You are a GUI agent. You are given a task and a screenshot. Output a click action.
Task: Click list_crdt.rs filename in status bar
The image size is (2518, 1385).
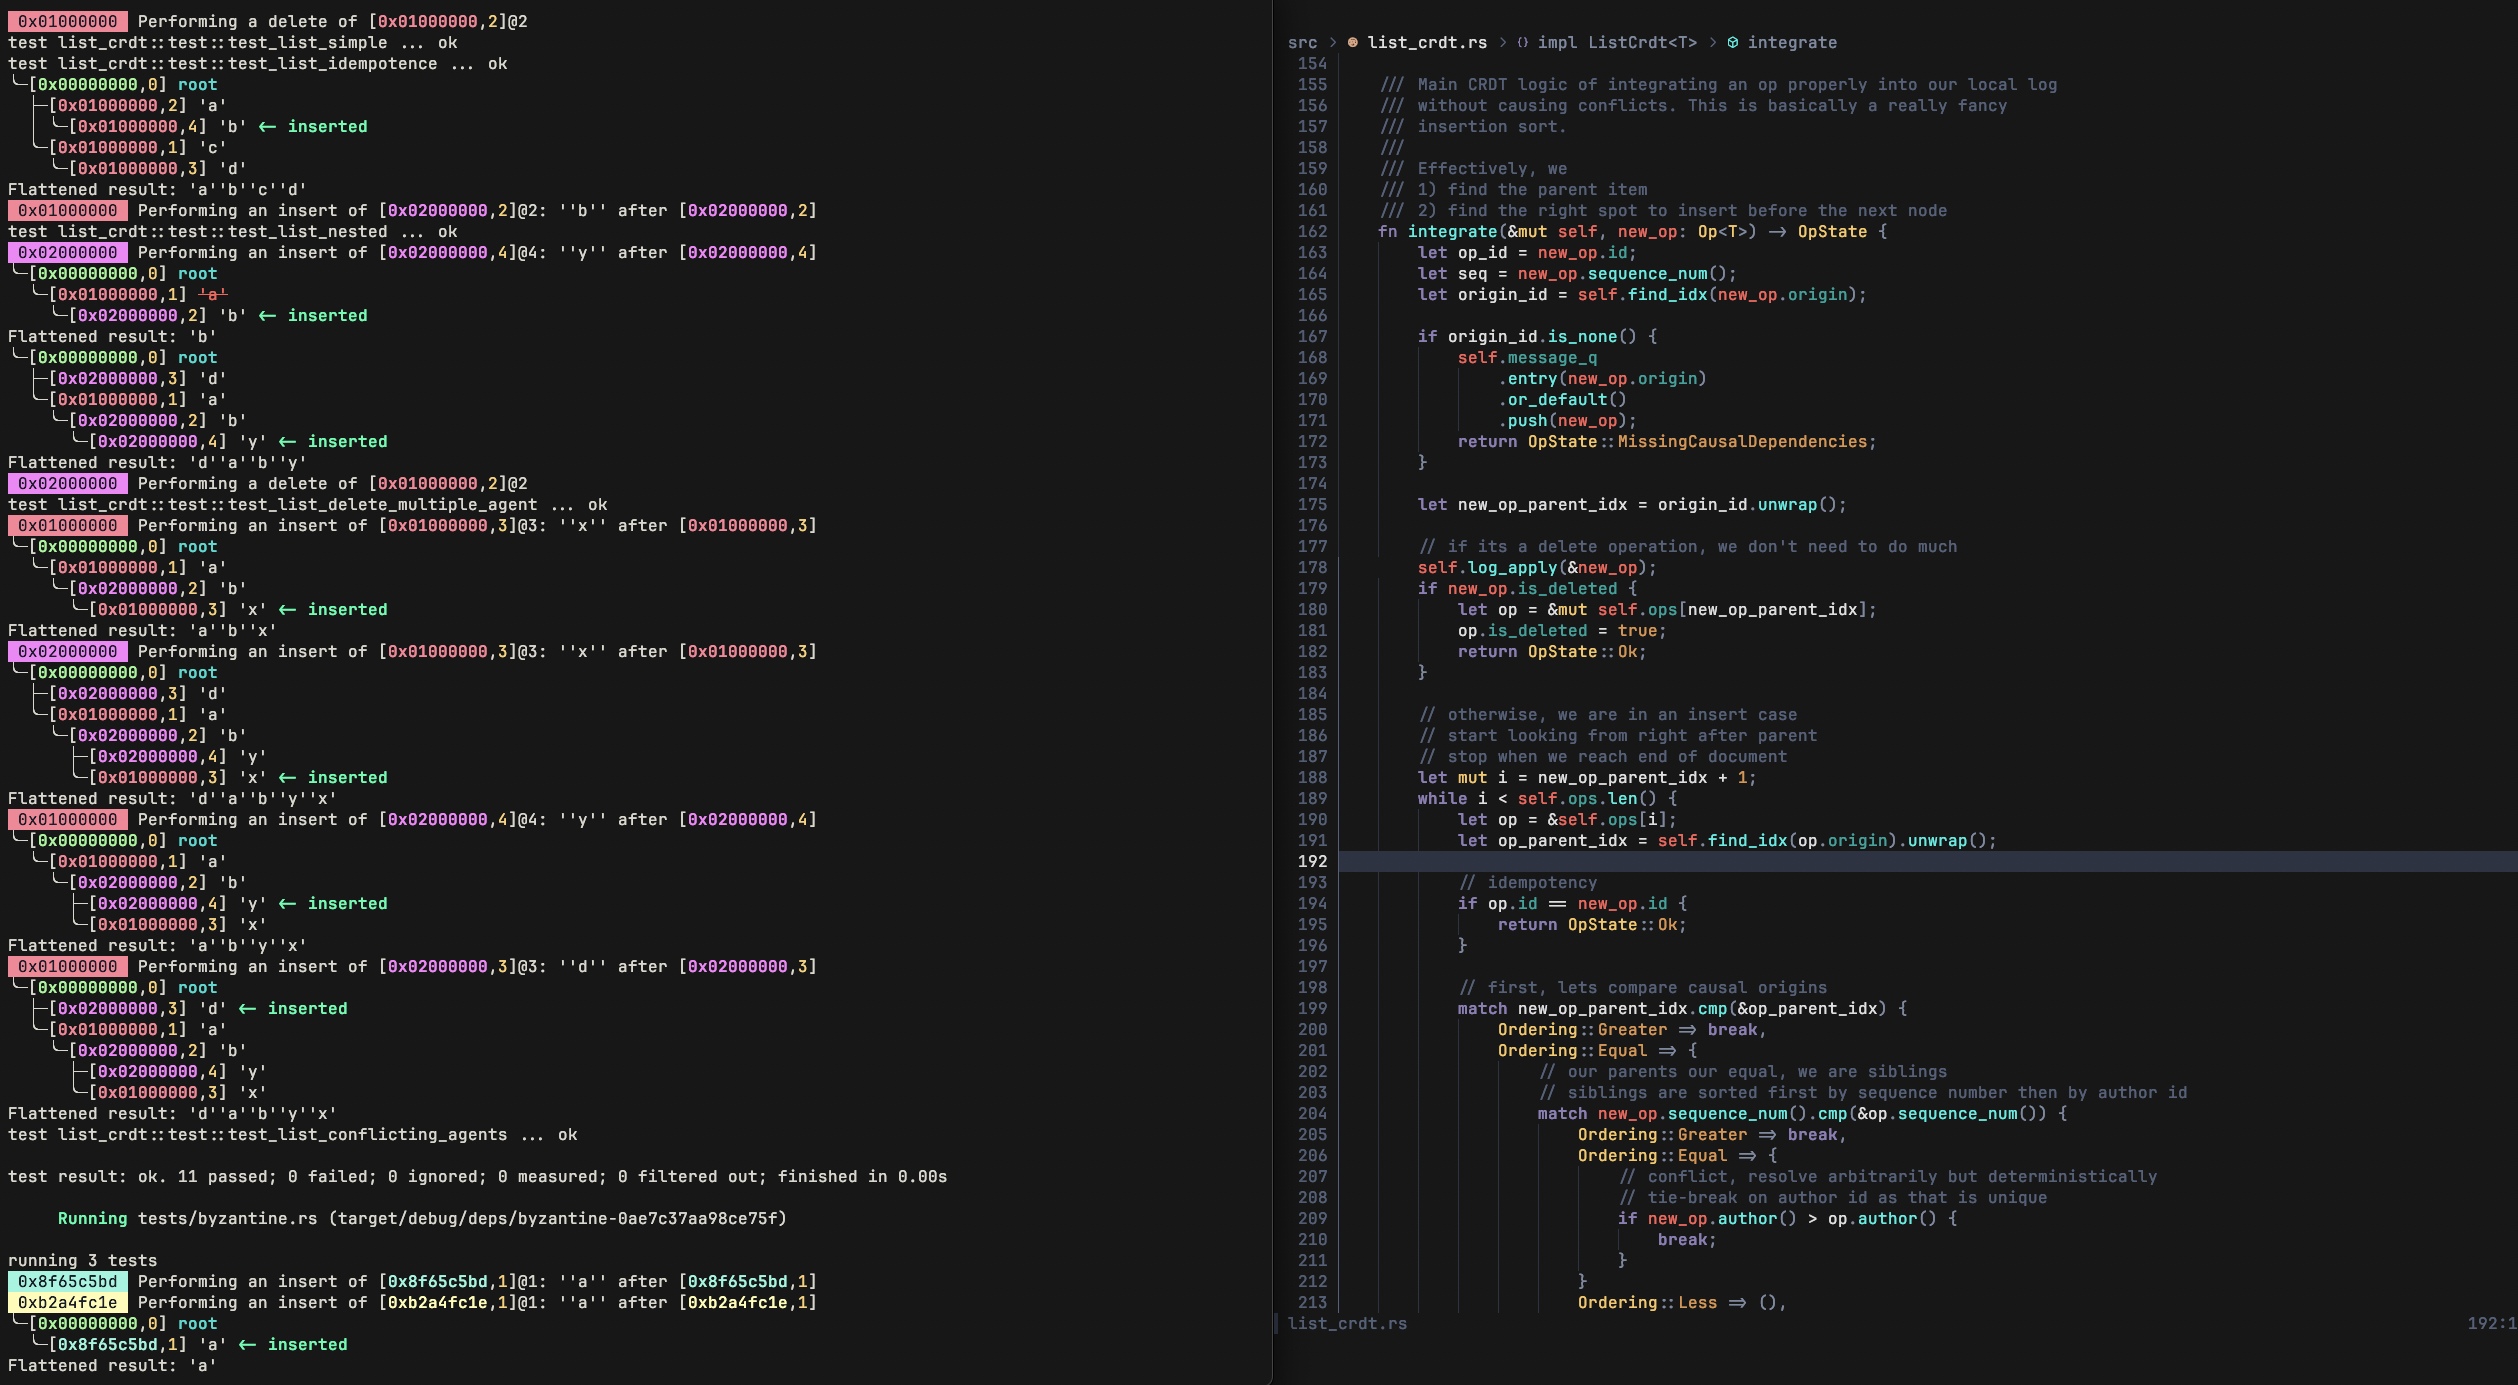click(x=1346, y=1323)
